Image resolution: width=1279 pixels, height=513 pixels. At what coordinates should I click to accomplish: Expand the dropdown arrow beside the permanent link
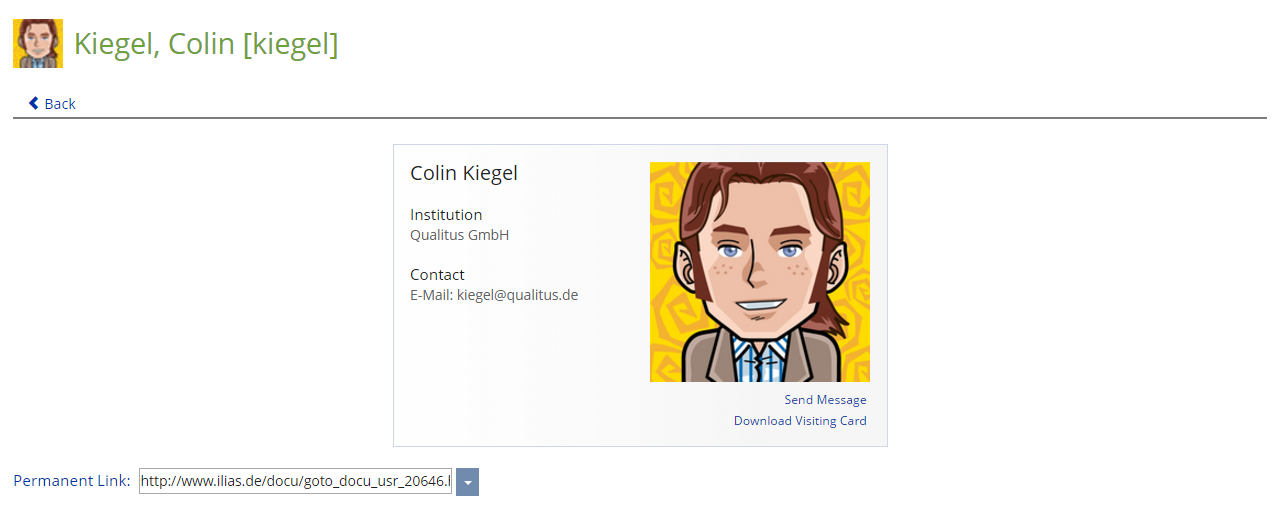click(x=467, y=481)
